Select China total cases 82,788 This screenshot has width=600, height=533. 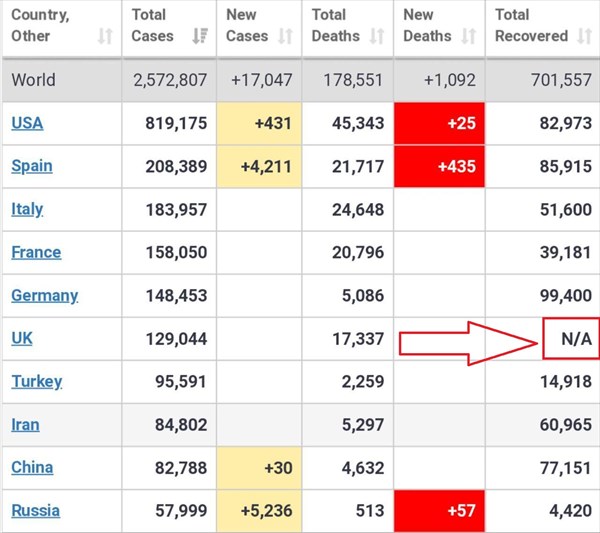click(x=181, y=468)
